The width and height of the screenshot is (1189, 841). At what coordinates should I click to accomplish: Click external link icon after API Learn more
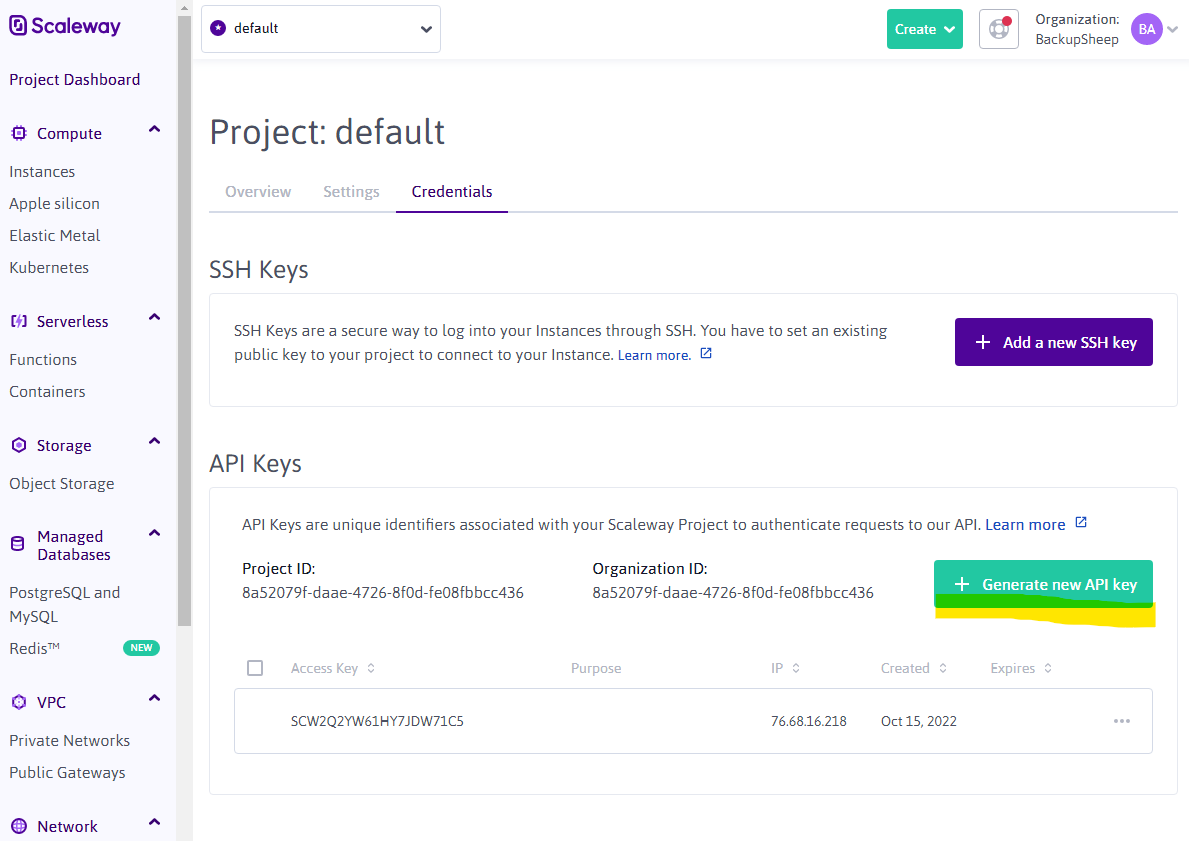pos(1081,522)
